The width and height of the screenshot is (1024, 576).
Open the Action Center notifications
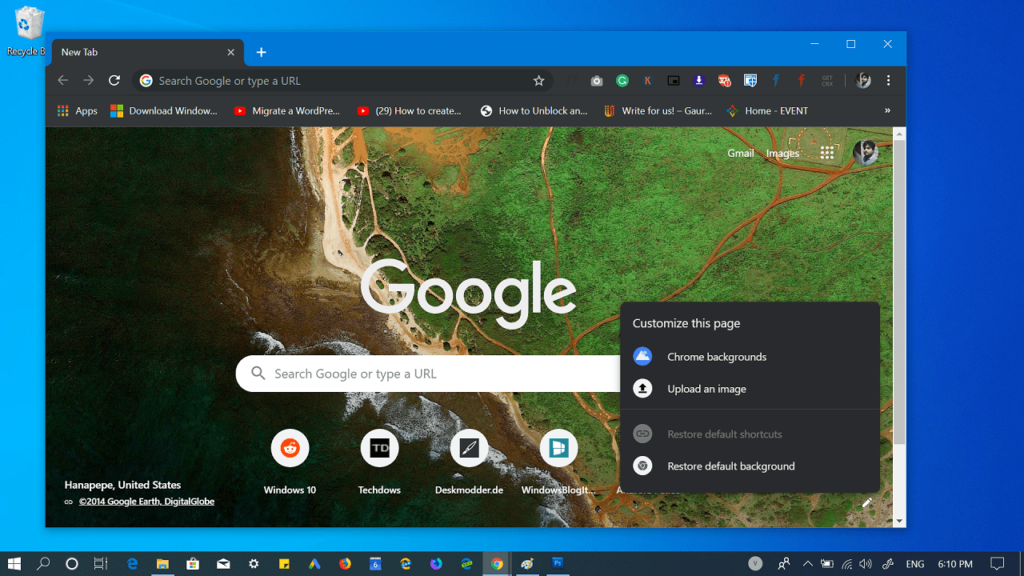997,564
